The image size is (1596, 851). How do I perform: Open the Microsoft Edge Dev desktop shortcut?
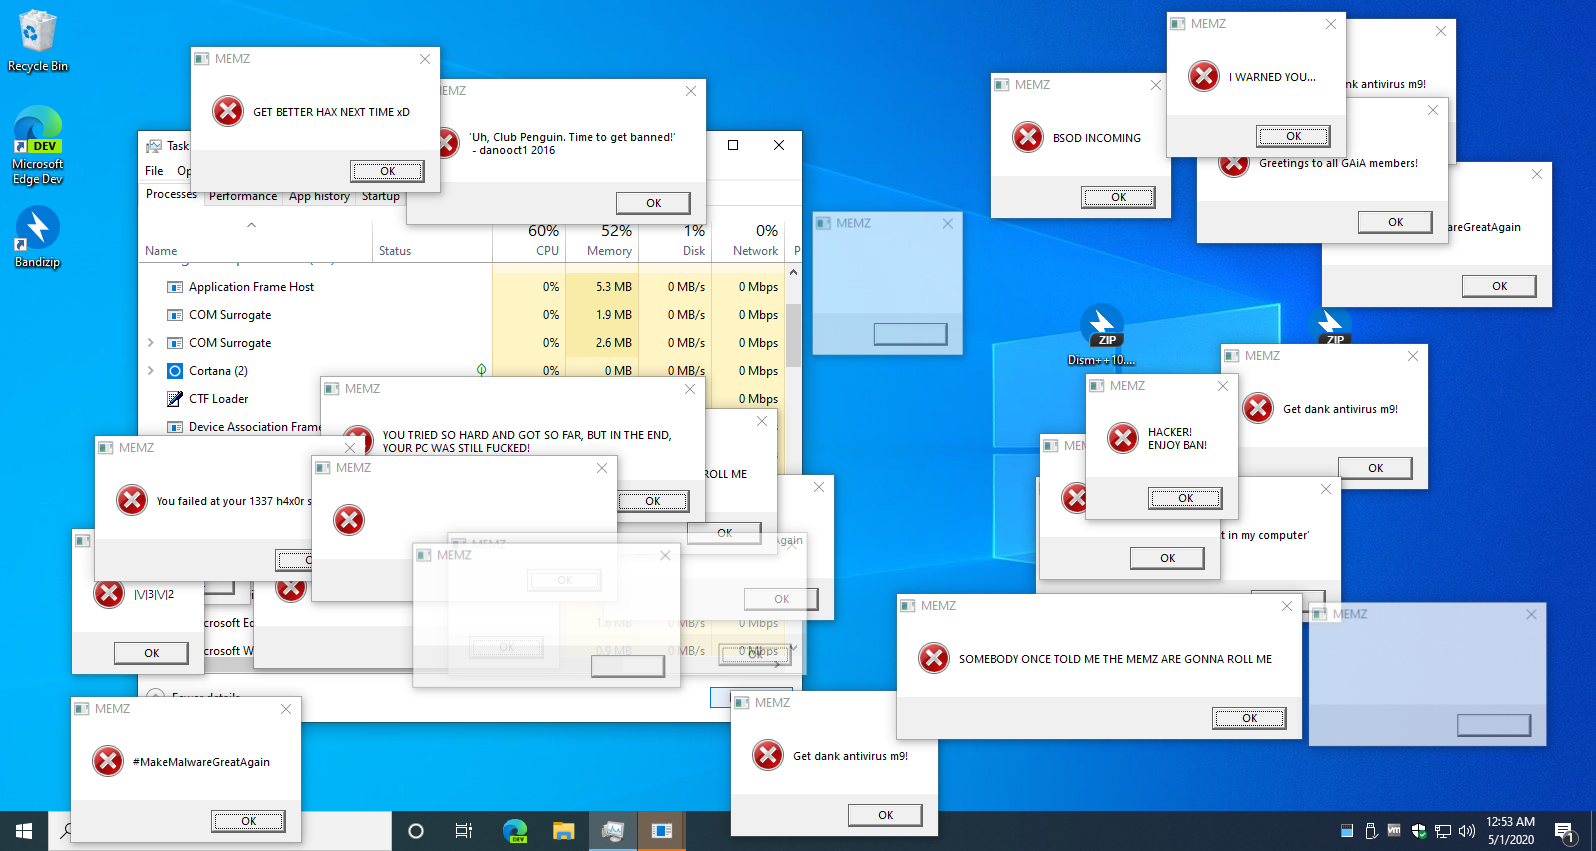pos(37,145)
